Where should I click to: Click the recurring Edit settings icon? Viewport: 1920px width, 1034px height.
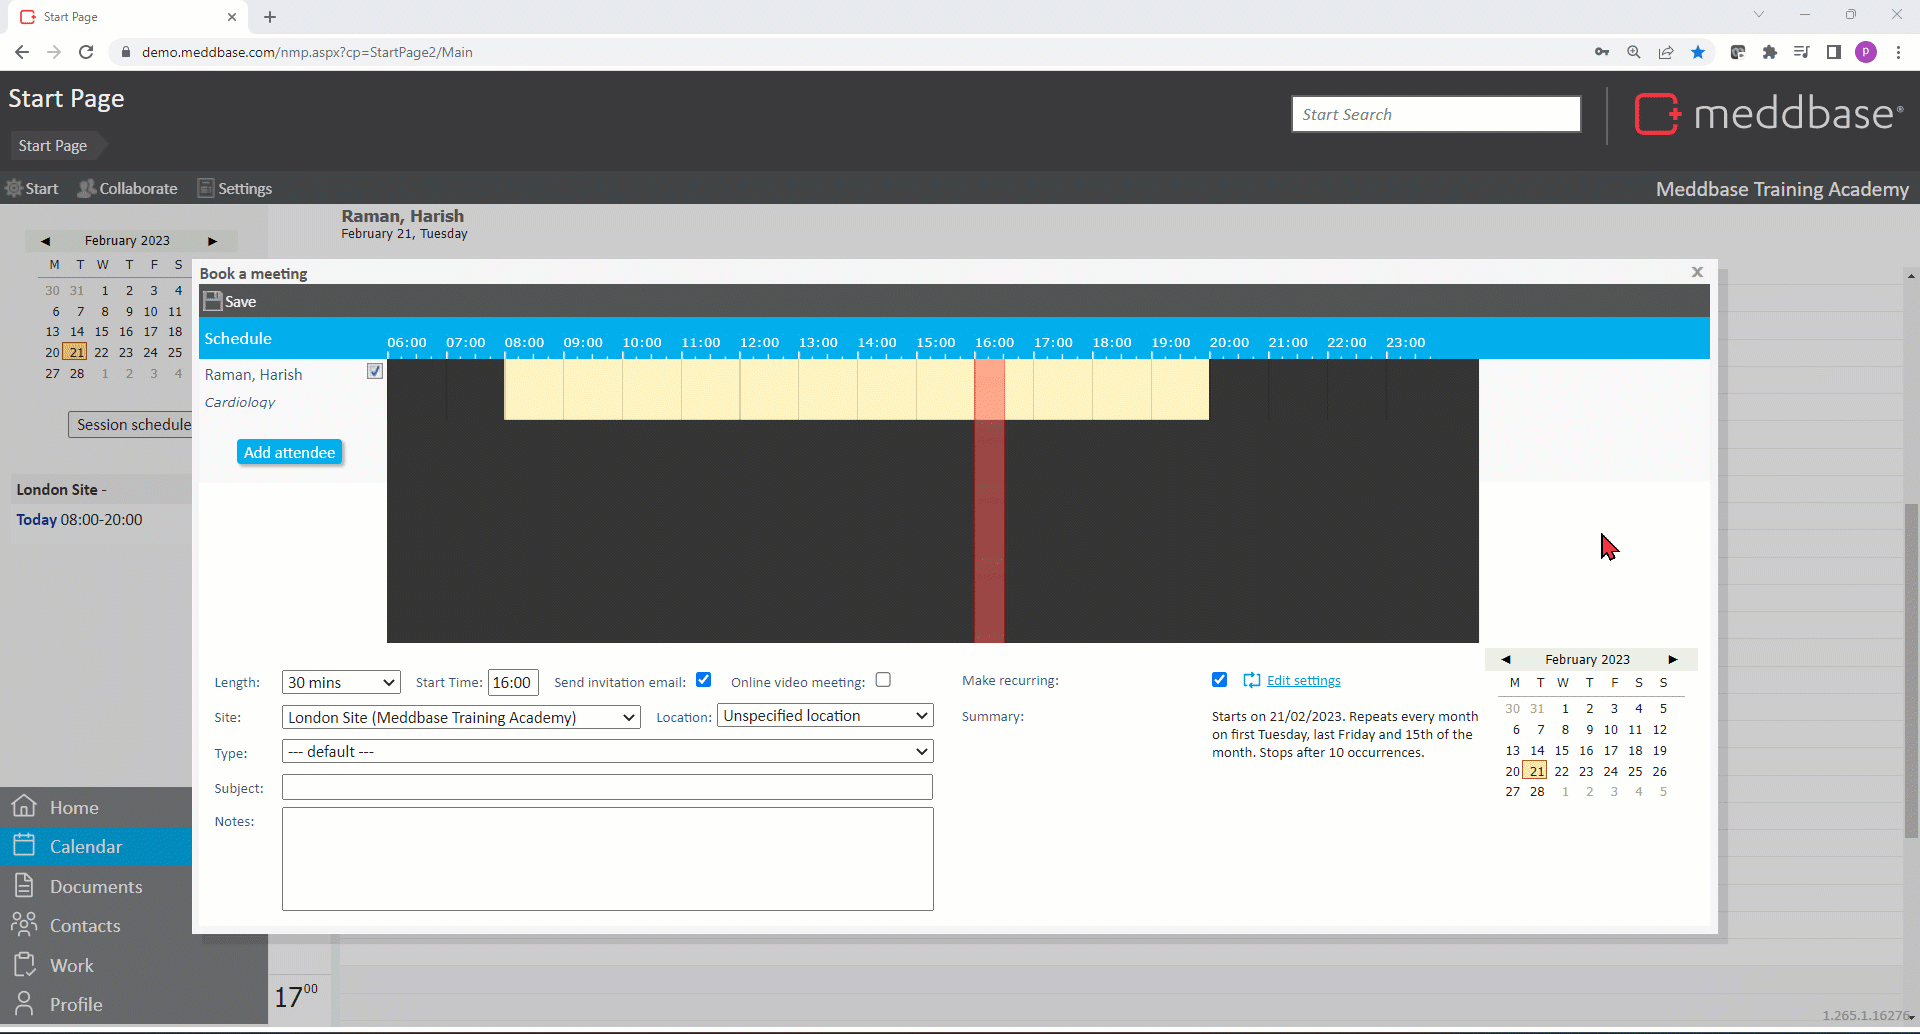1251,680
